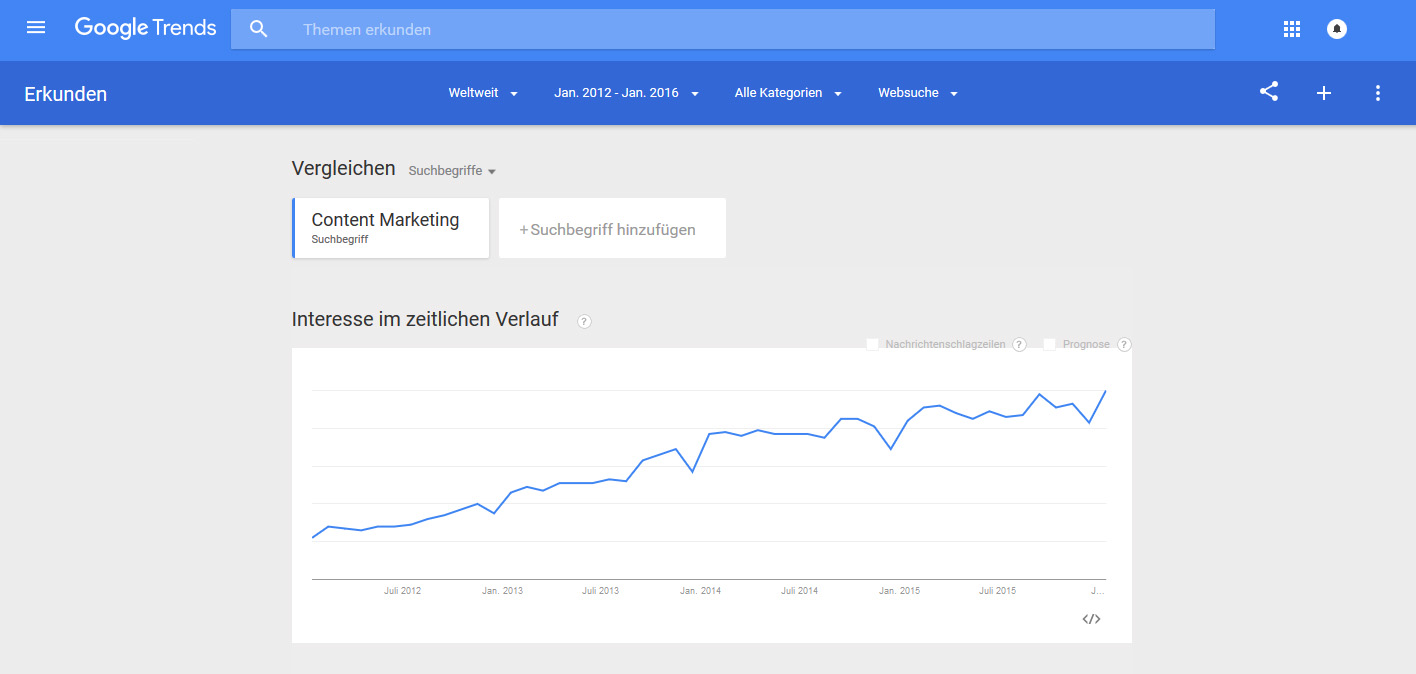Open the Websuche search type dropdown
Screen dimensions: 1416x674
click(x=918, y=93)
